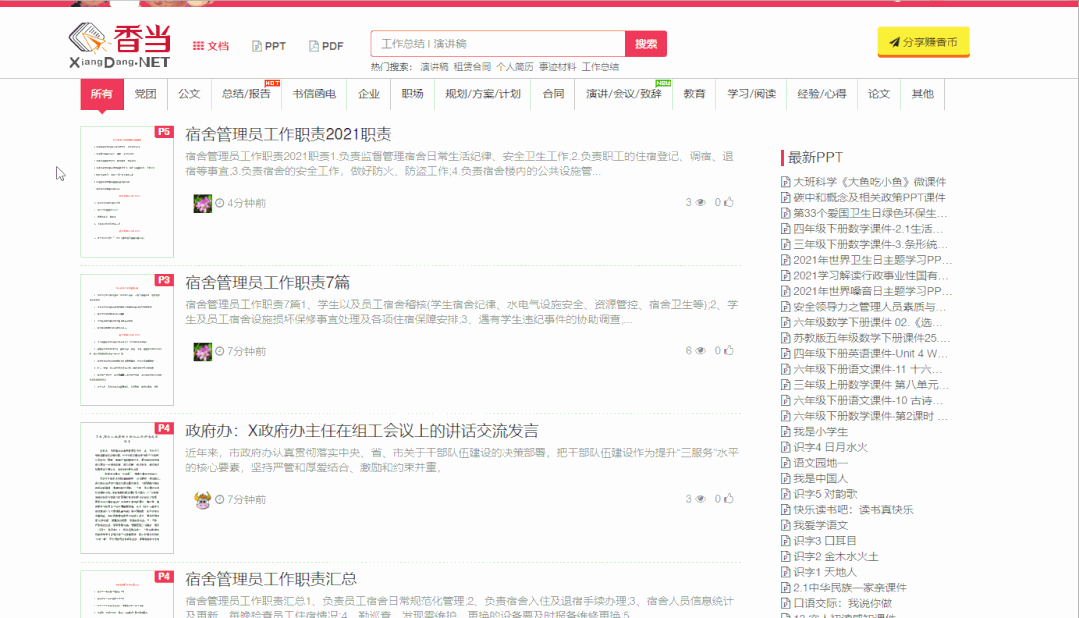Open PPT link 我是中国人
The width and height of the screenshot is (1079, 618).
[x=820, y=478]
